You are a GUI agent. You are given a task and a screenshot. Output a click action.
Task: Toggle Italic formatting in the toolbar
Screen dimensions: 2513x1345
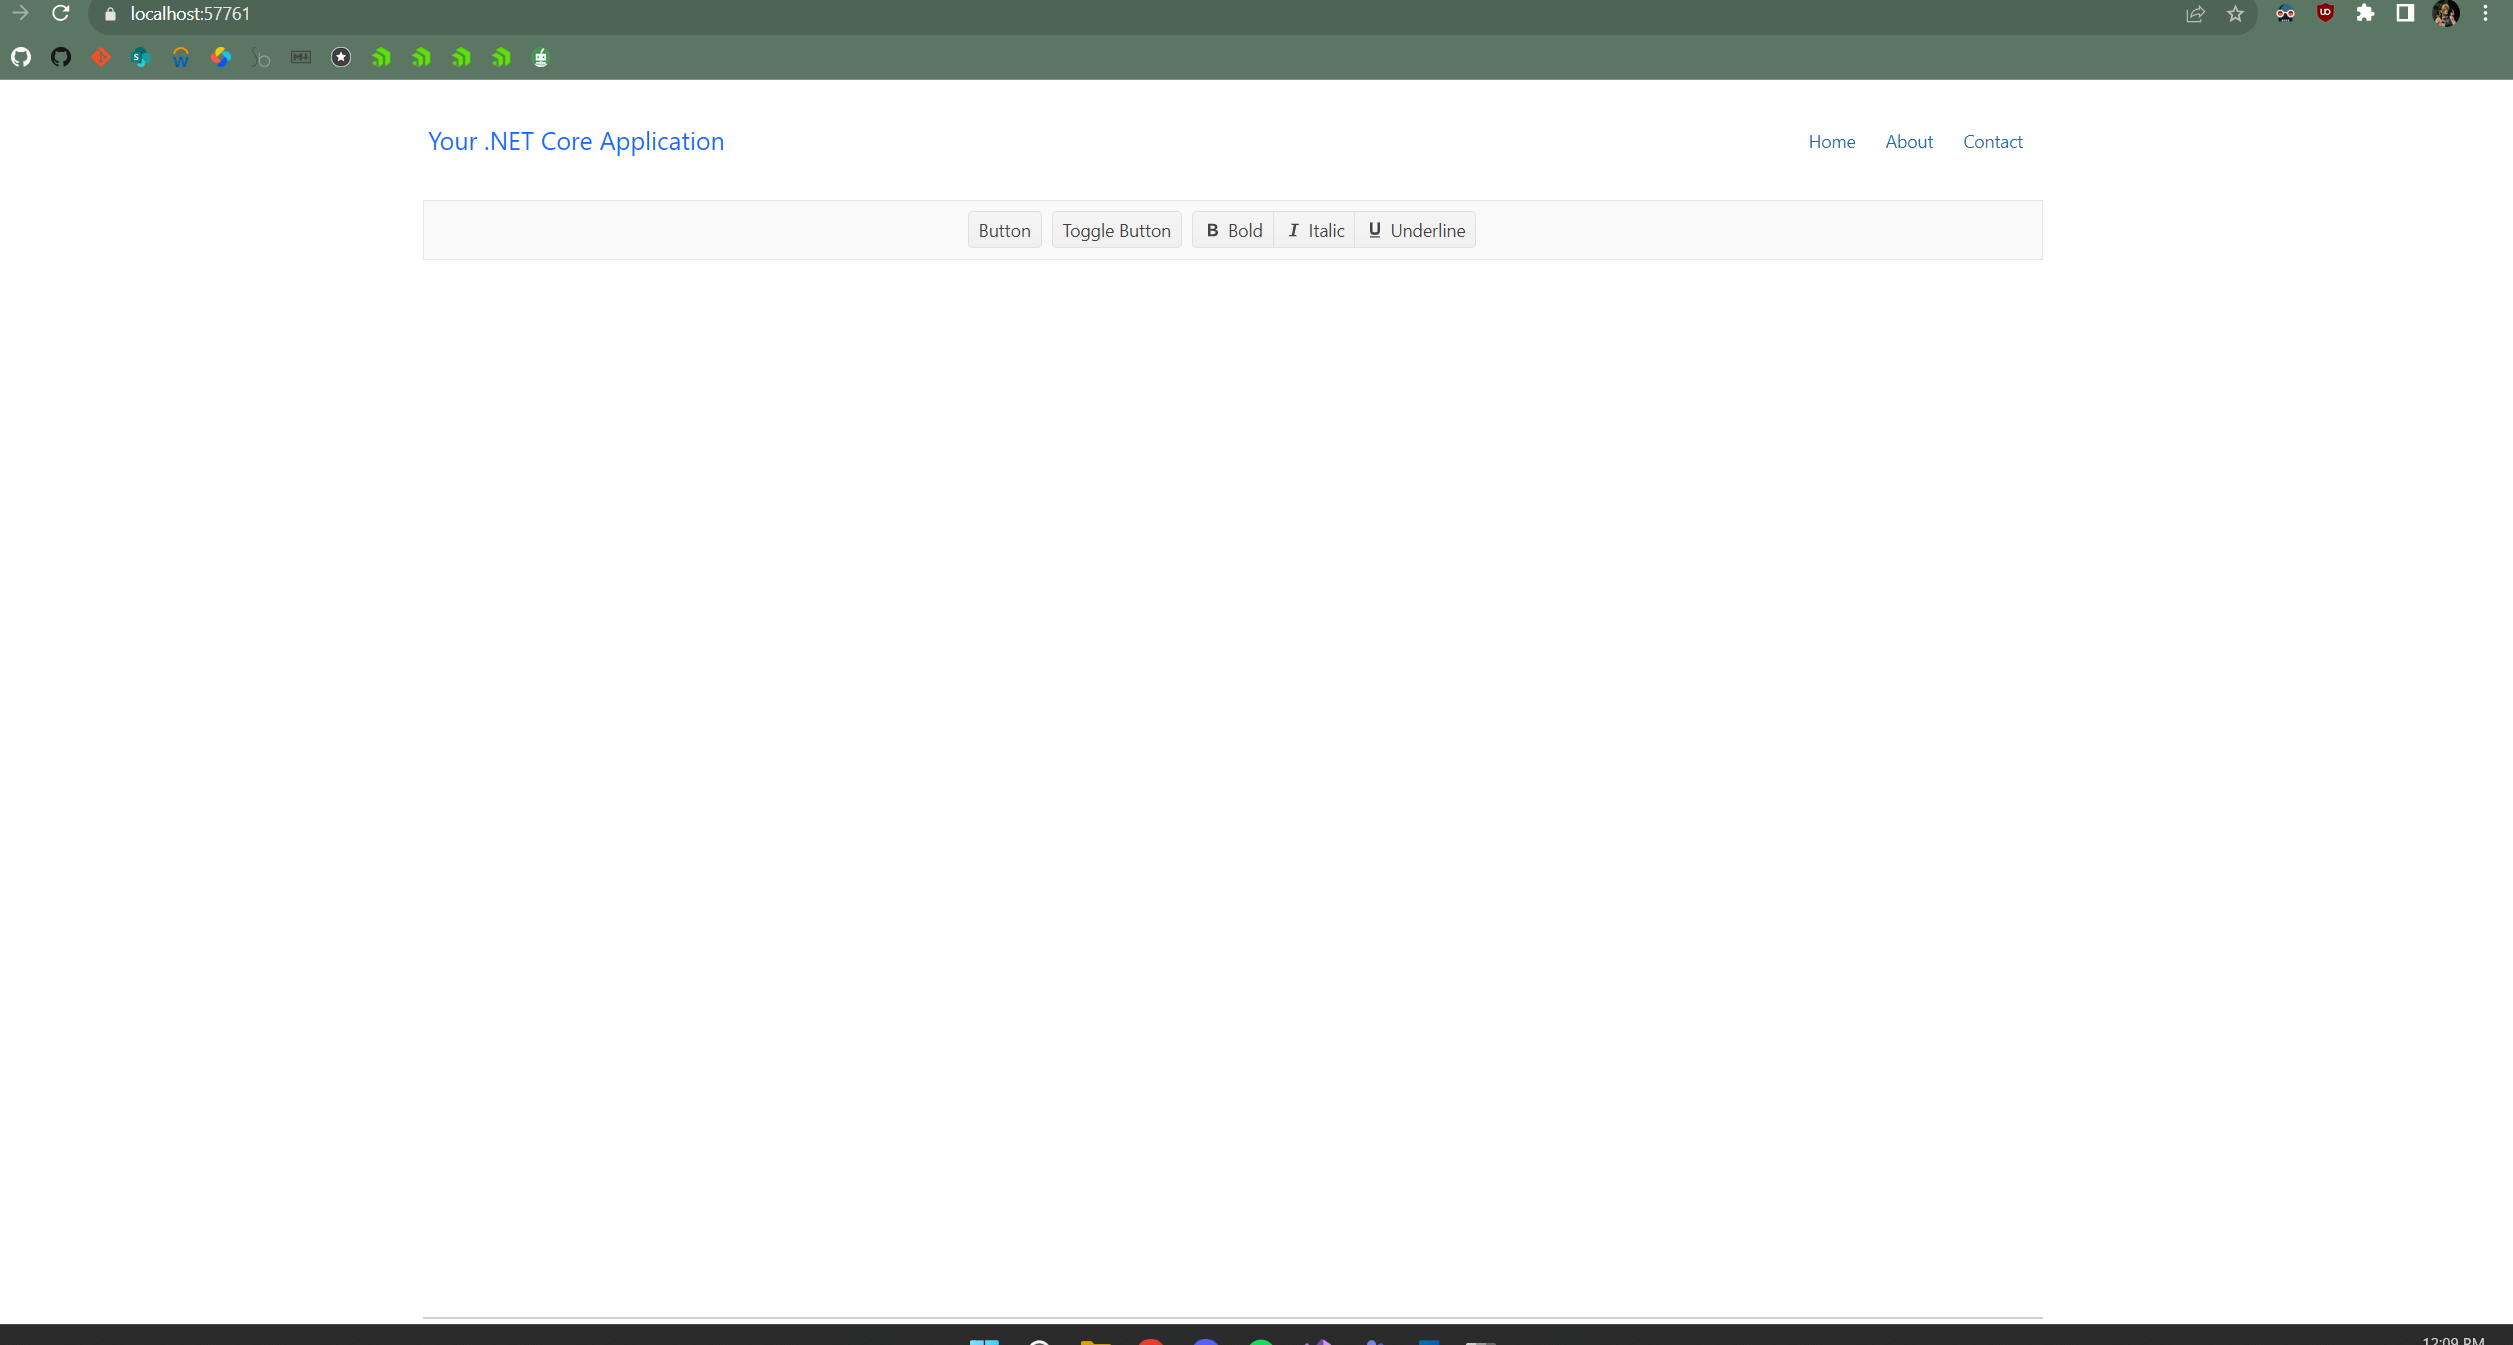click(x=1315, y=230)
